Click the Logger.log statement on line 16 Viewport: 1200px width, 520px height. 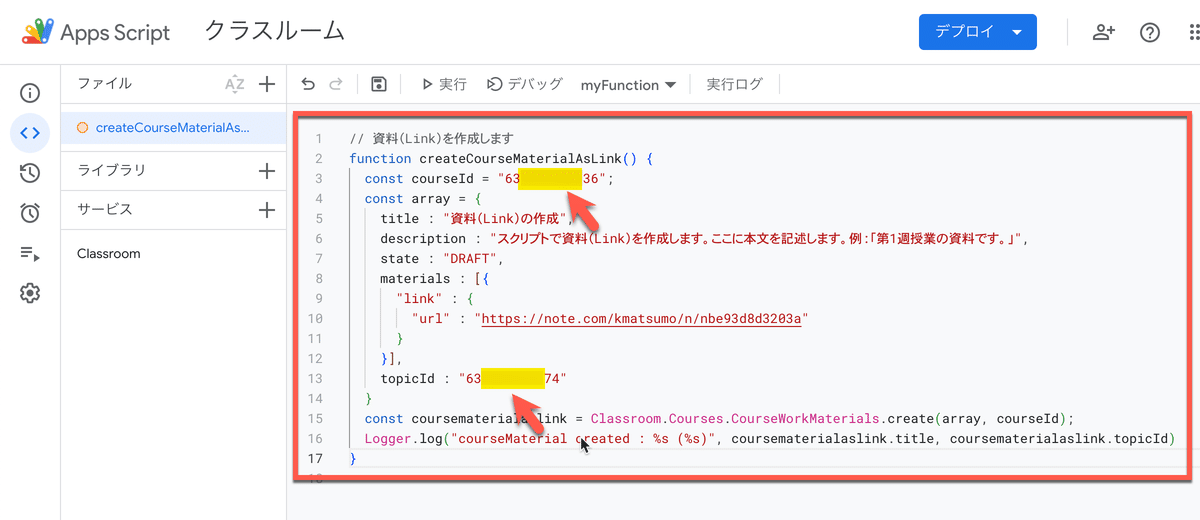pyautogui.click(x=769, y=438)
